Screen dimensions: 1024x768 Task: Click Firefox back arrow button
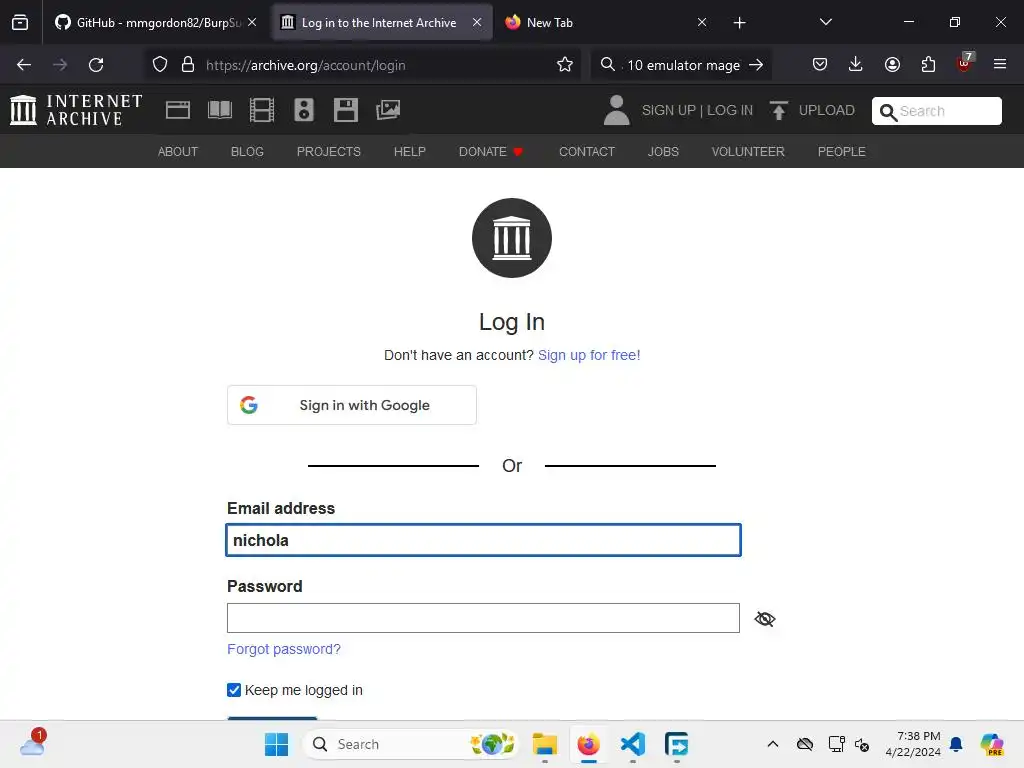click(24, 65)
